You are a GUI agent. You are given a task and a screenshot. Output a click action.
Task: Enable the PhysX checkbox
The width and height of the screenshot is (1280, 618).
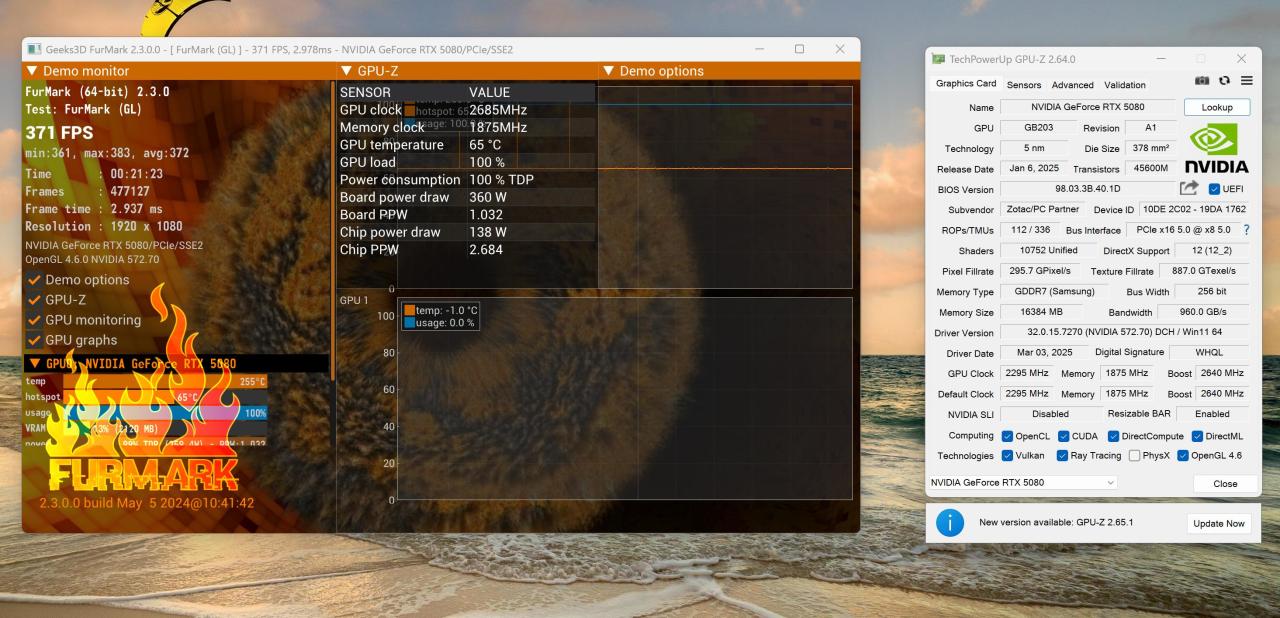click(x=1134, y=456)
